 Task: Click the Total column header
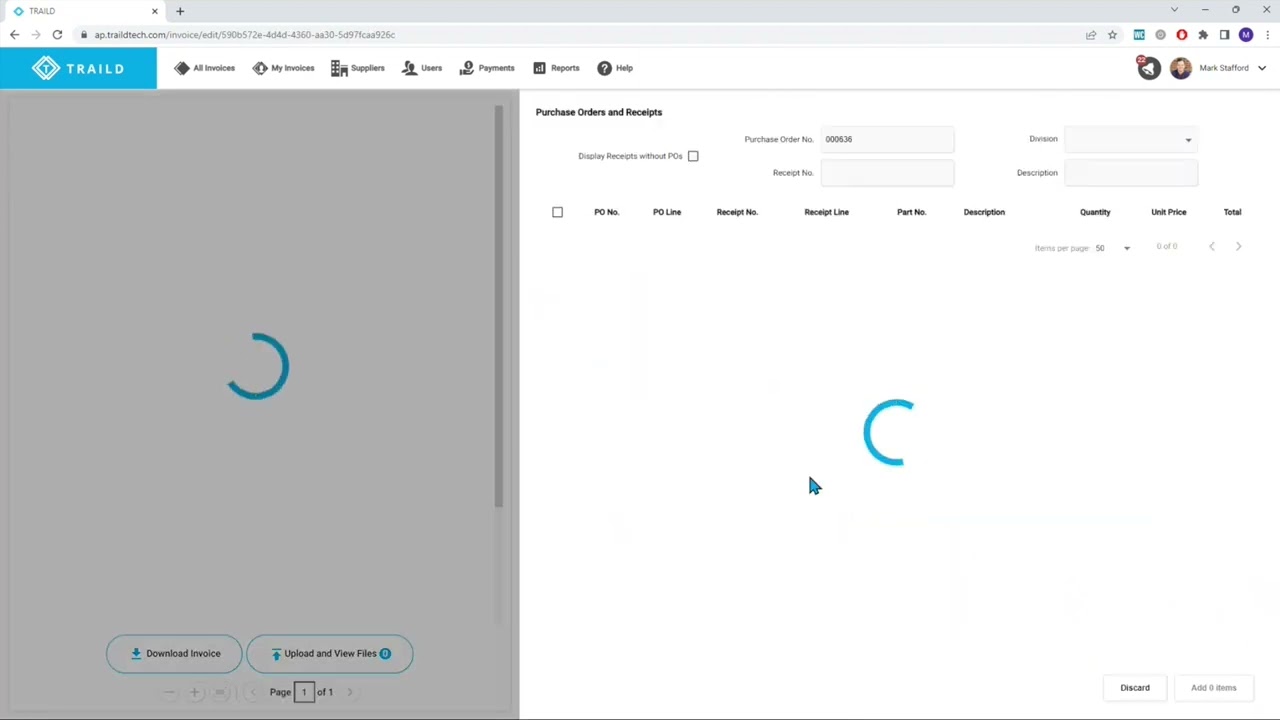click(1232, 212)
